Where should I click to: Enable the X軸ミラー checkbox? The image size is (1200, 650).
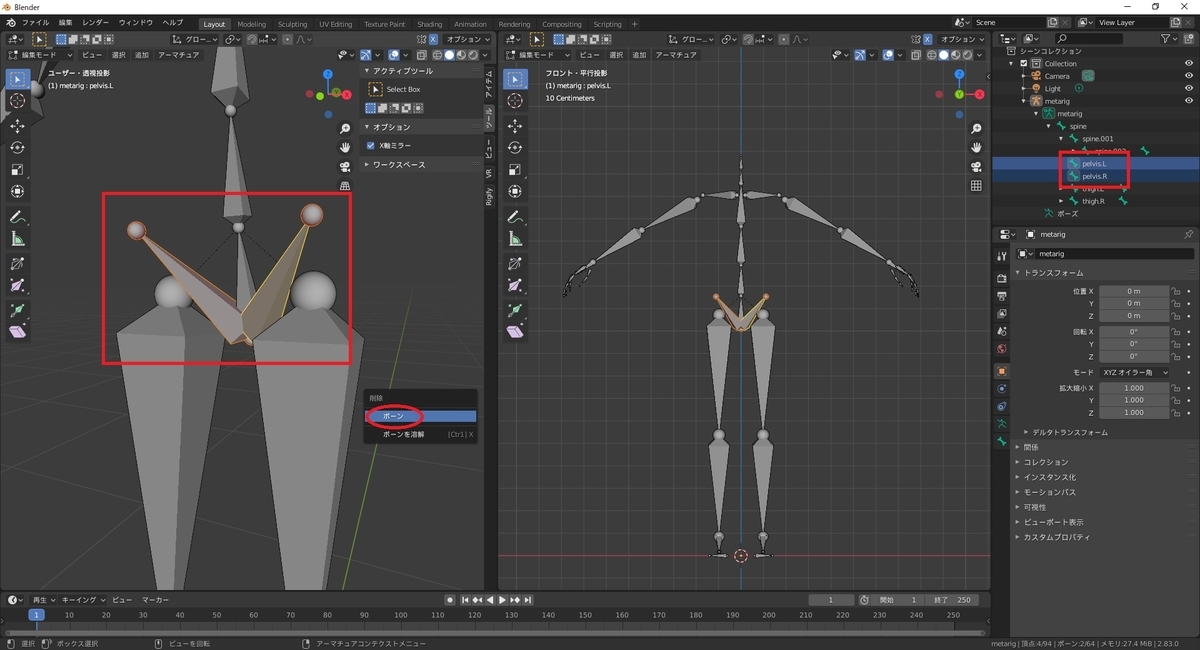(x=371, y=146)
